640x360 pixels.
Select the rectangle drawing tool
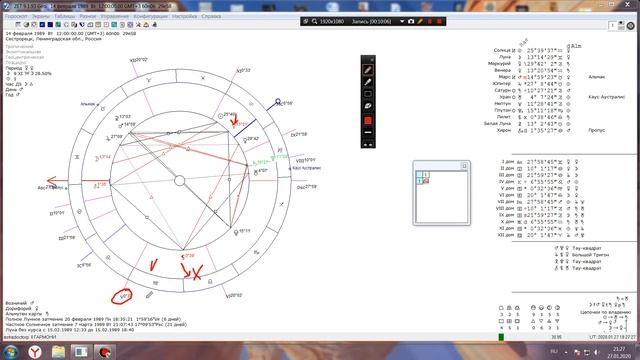coord(368,94)
